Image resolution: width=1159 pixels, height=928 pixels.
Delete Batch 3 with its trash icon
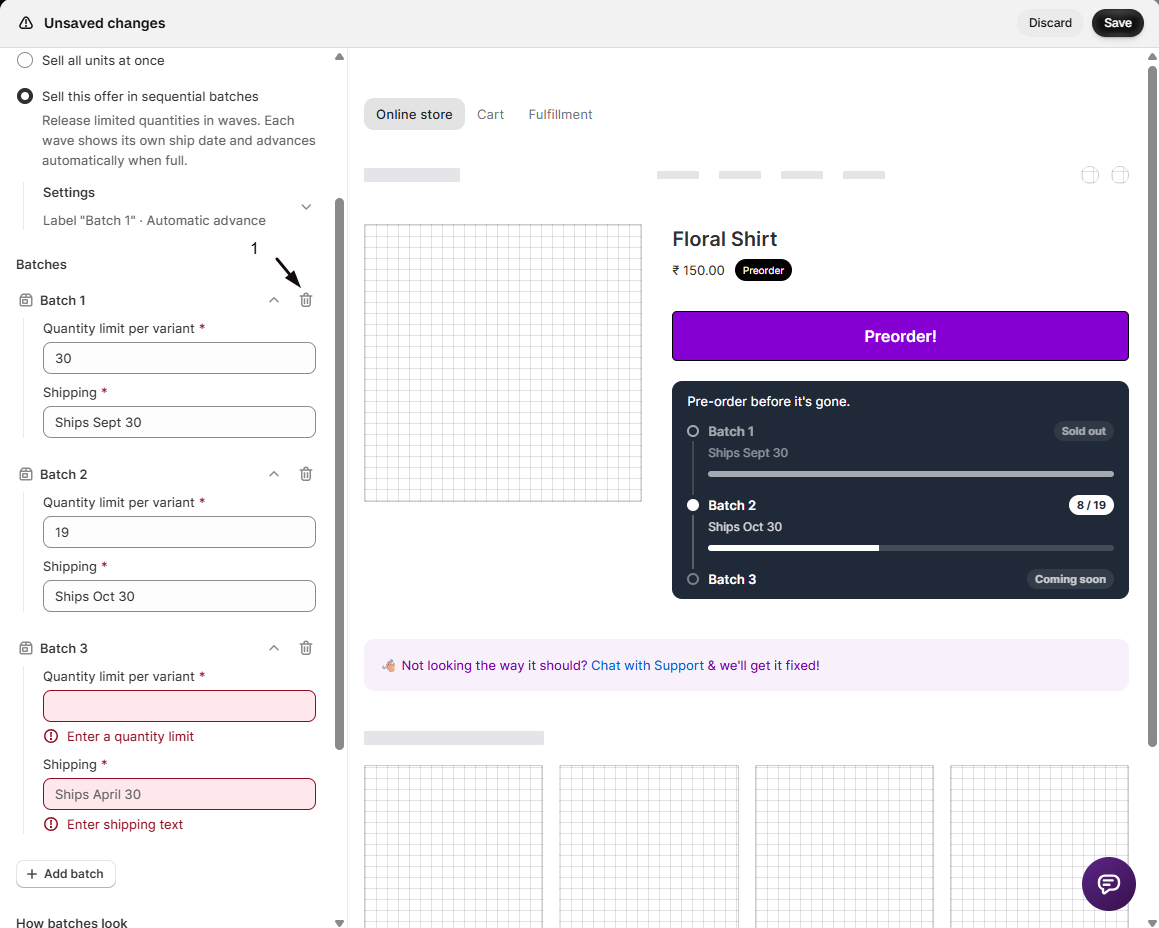point(306,648)
